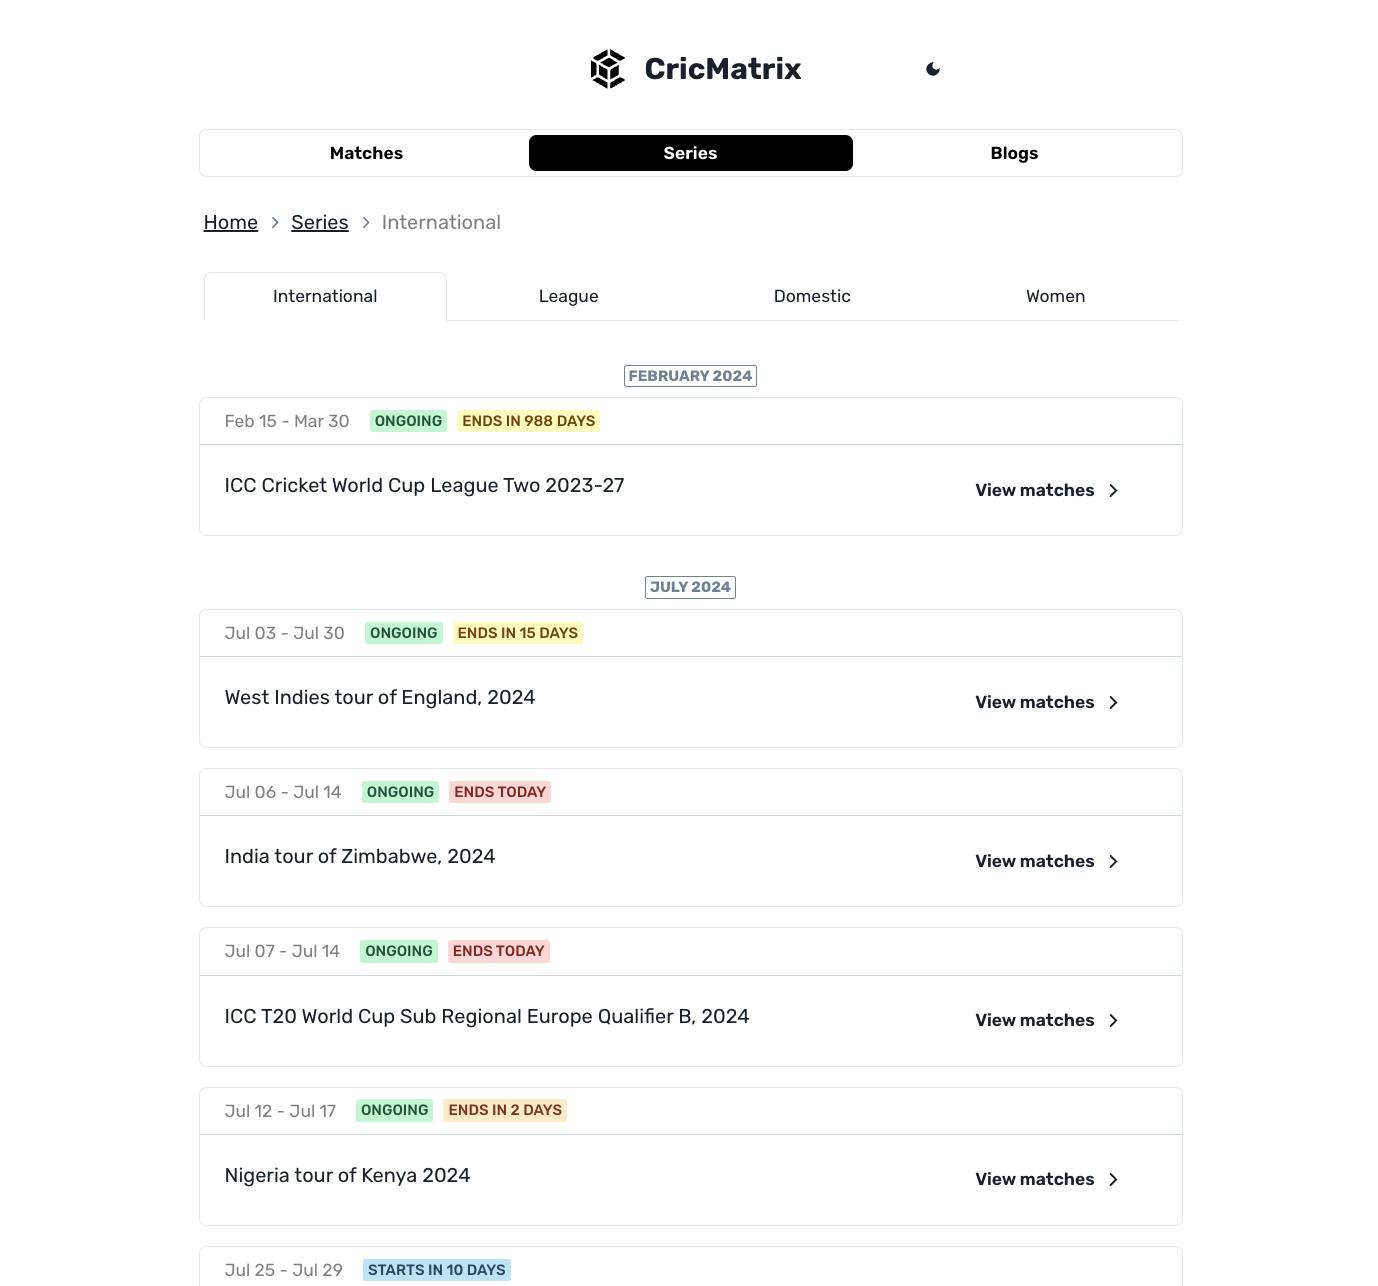Click the arrow icon on Nigeria tour 'View matches'
1378x1286 pixels.
click(x=1113, y=1179)
